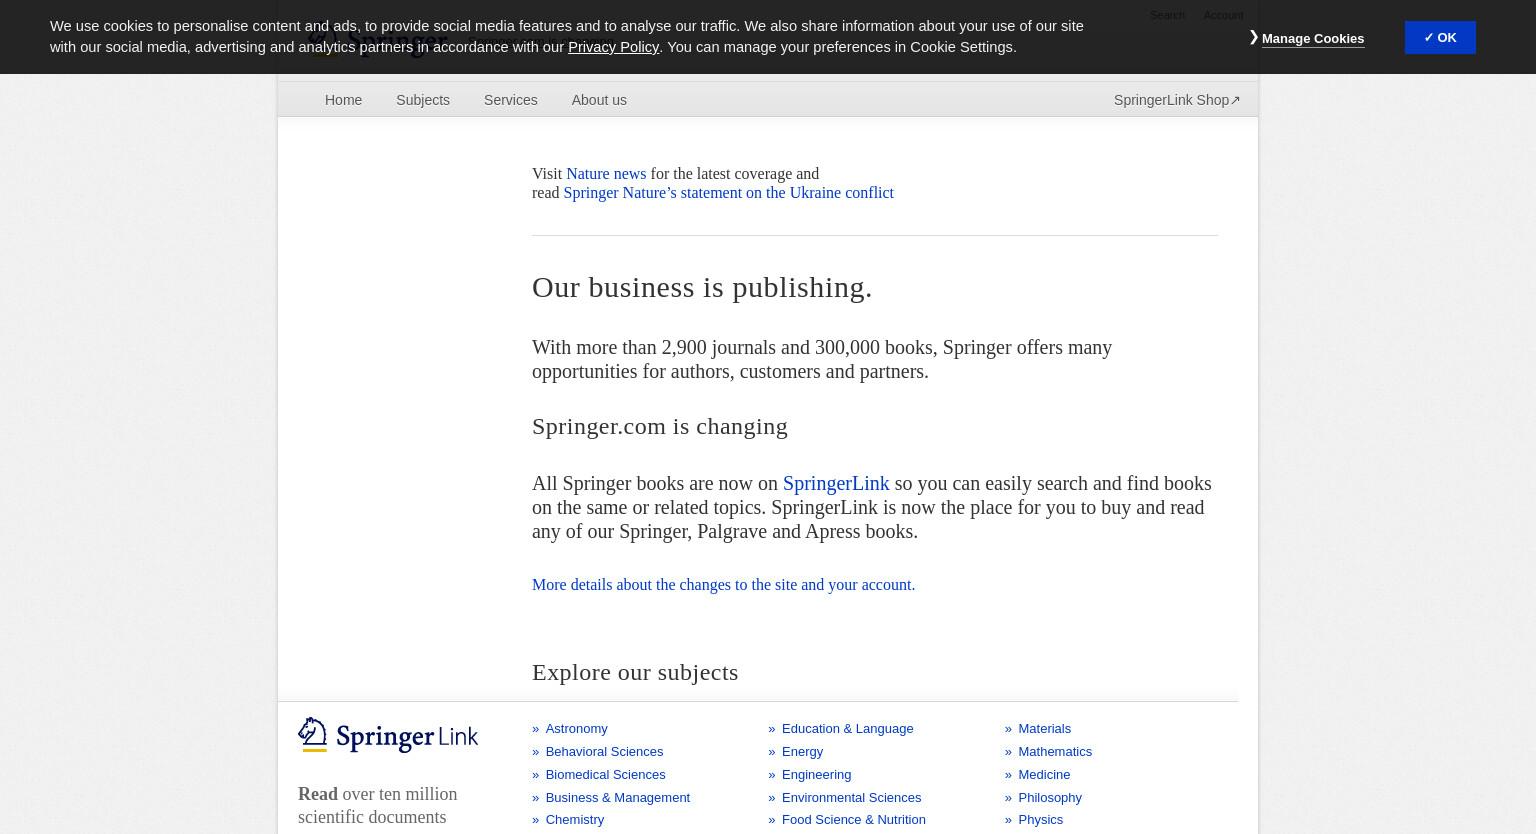Open the SpringerLink inline text link
This screenshot has height=834, width=1536.
pos(836,483)
